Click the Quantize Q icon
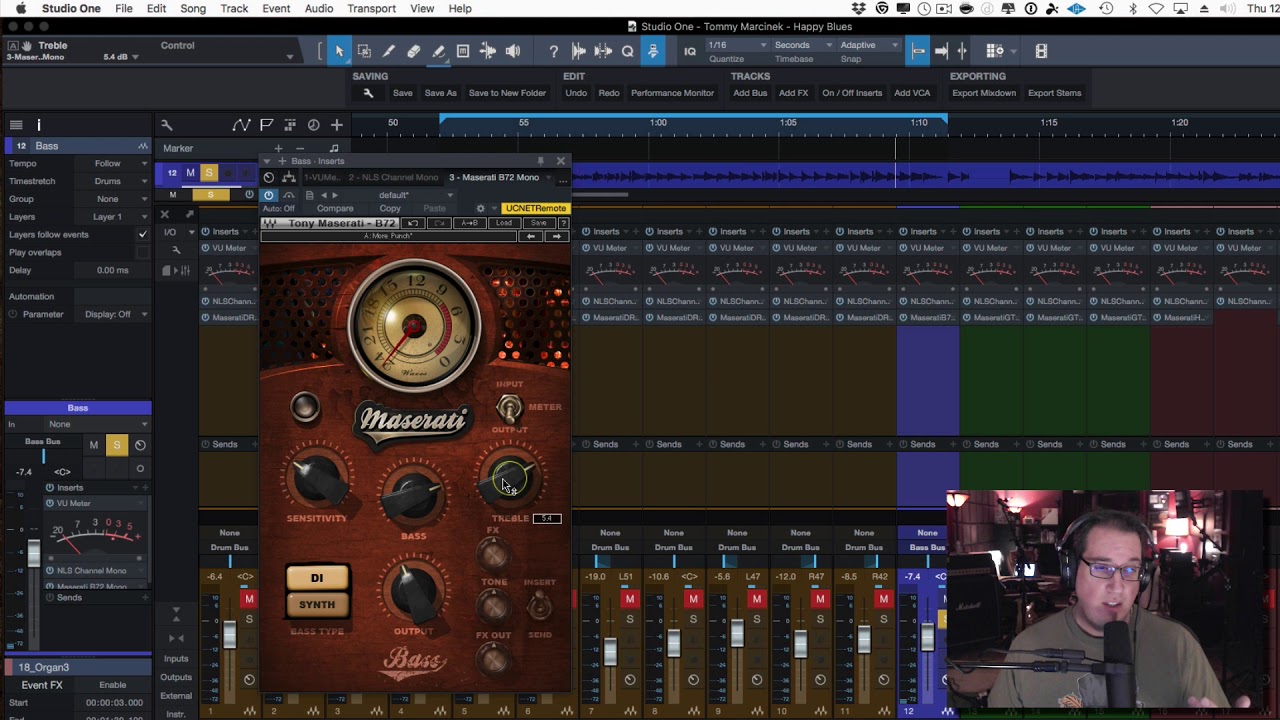This screenshot has width=1280, height=720. click(x=628, y=51)
